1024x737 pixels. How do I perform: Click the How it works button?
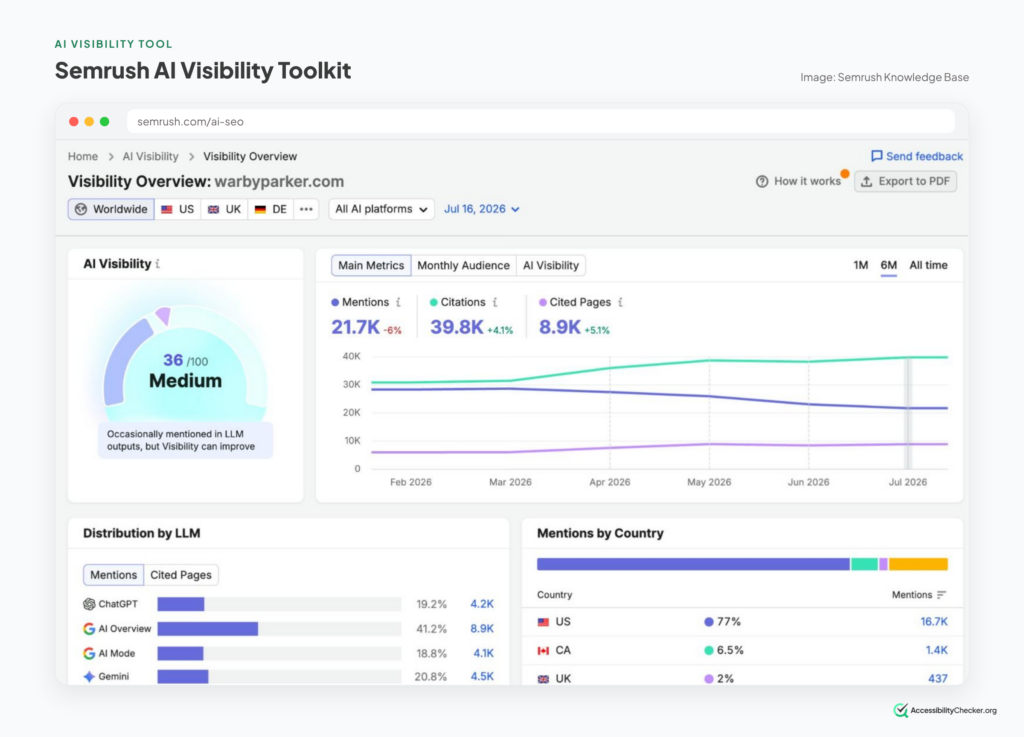click(x=799, y=181)
